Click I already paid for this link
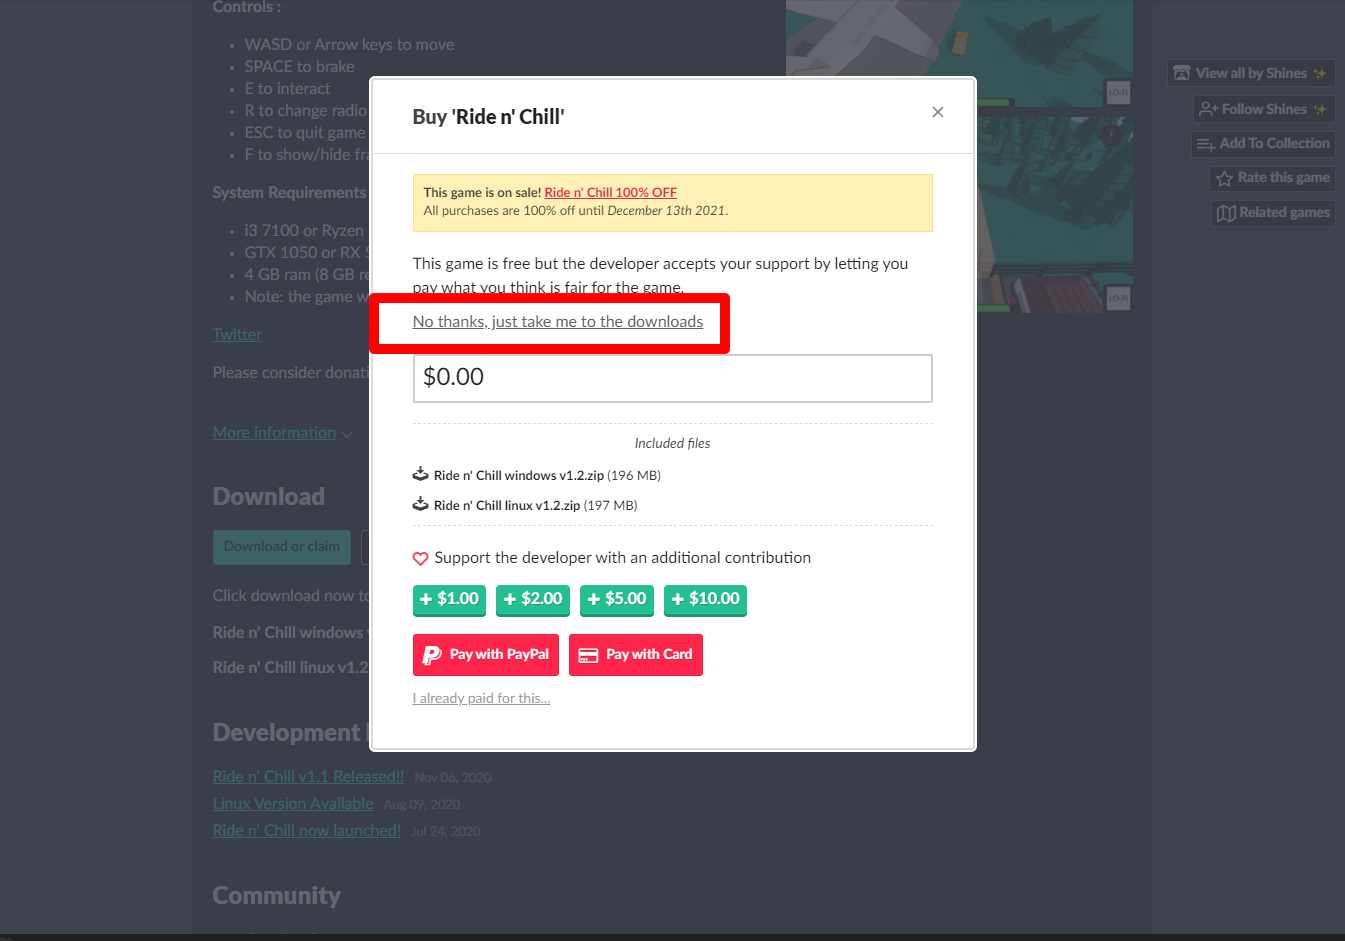 pyautogui.click(x=481, y=698)
